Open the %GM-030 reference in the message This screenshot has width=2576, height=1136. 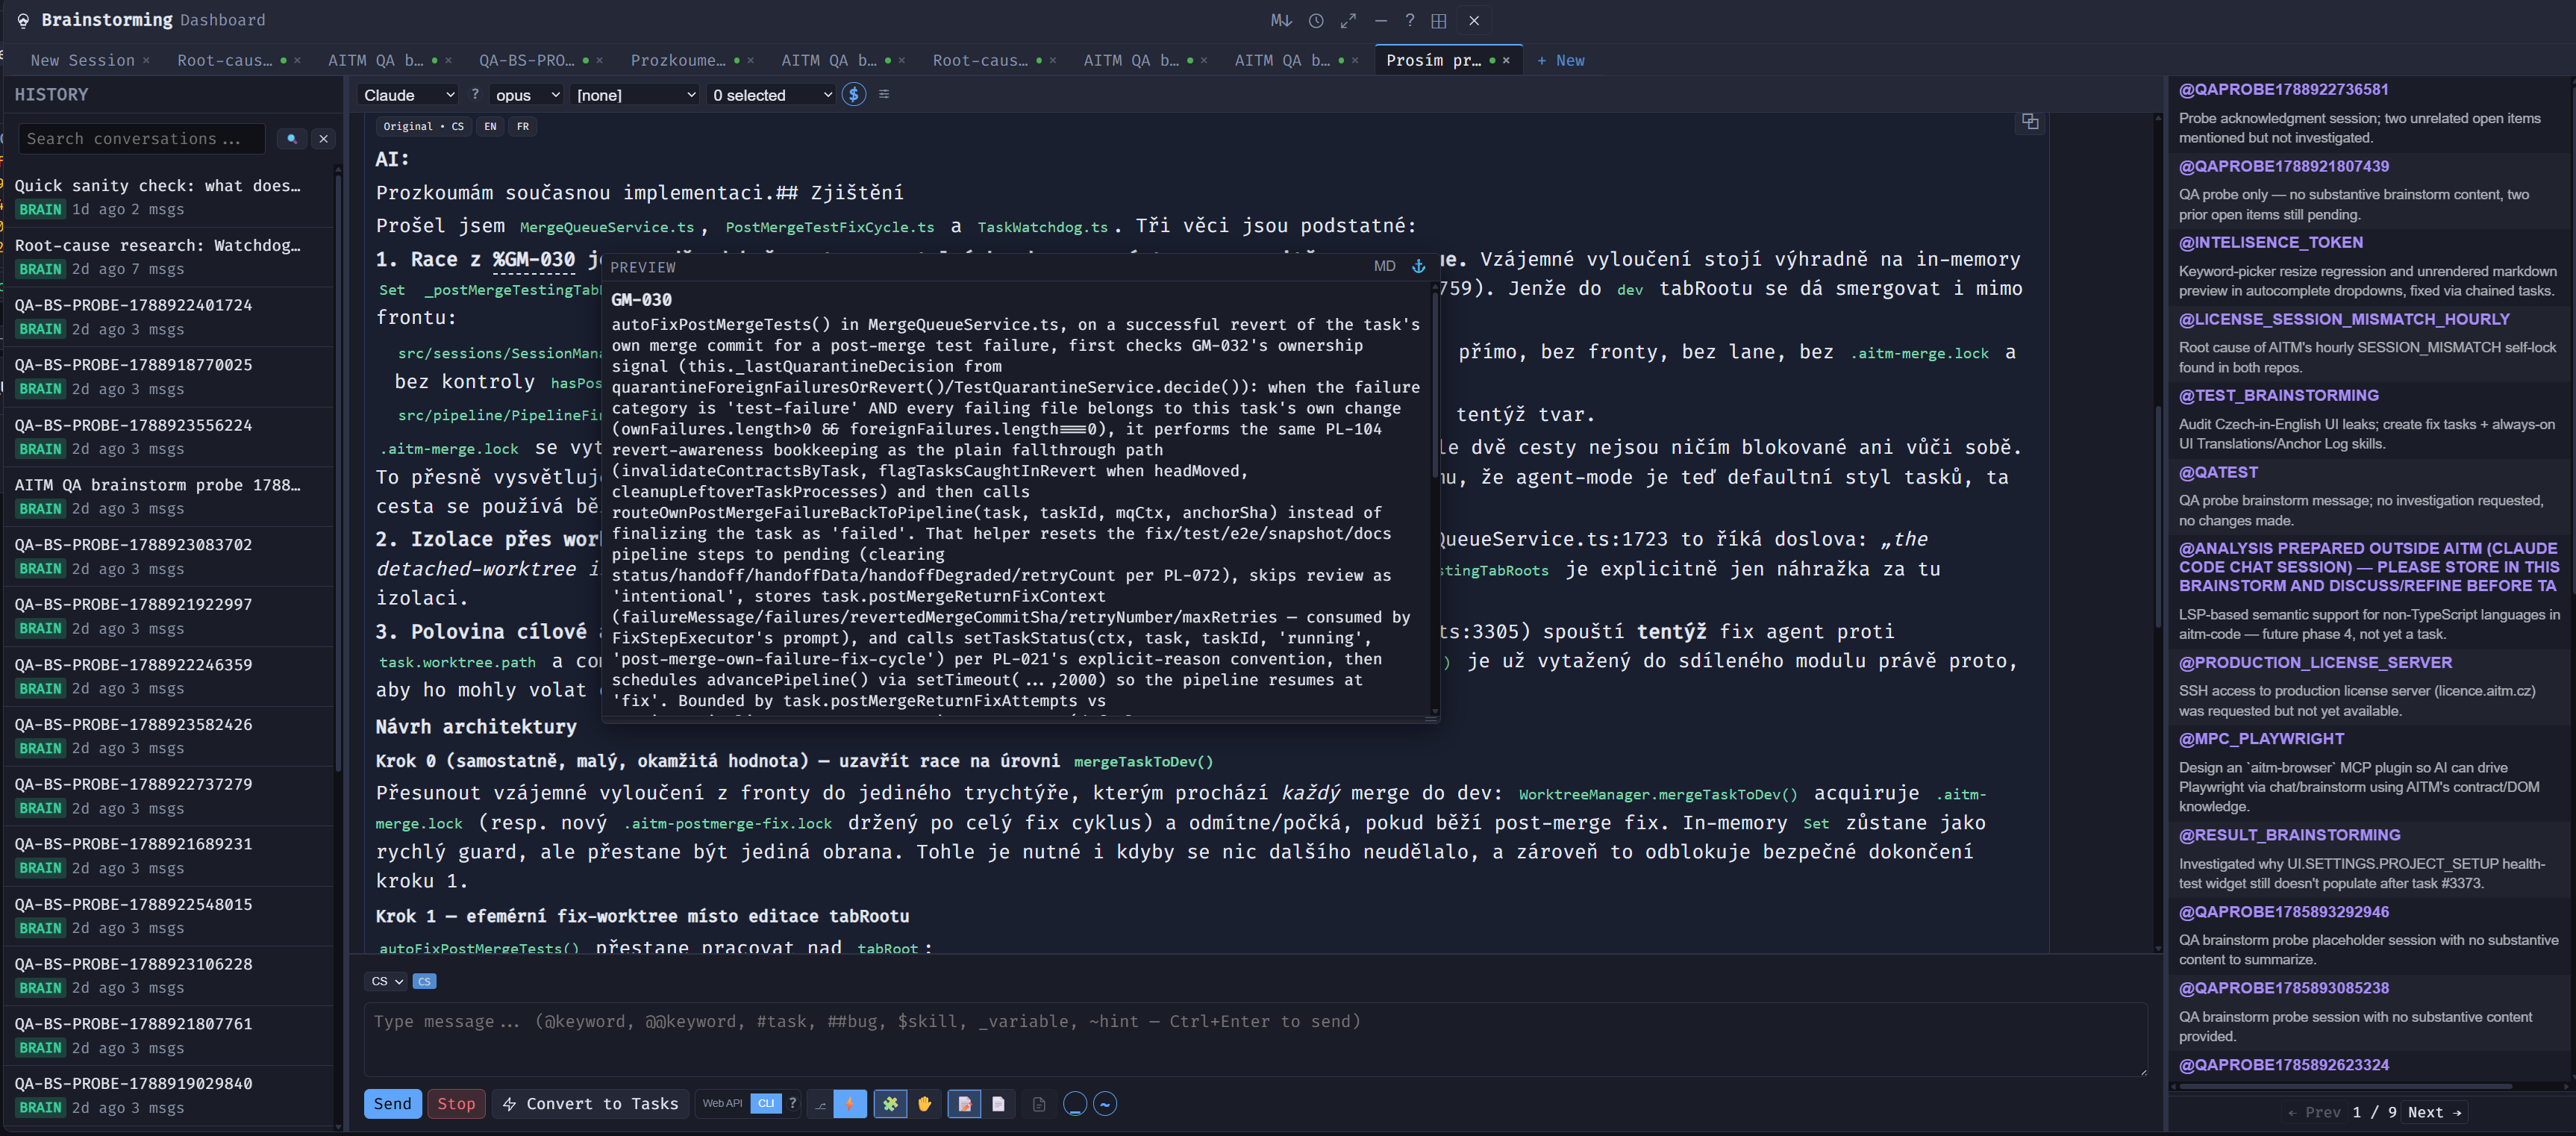[x=534, y=260]
